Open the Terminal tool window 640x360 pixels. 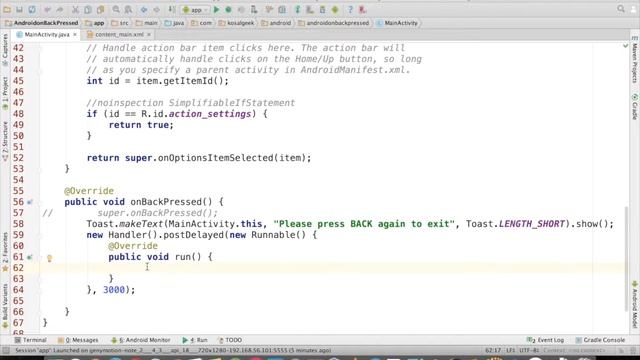[30, 340]
